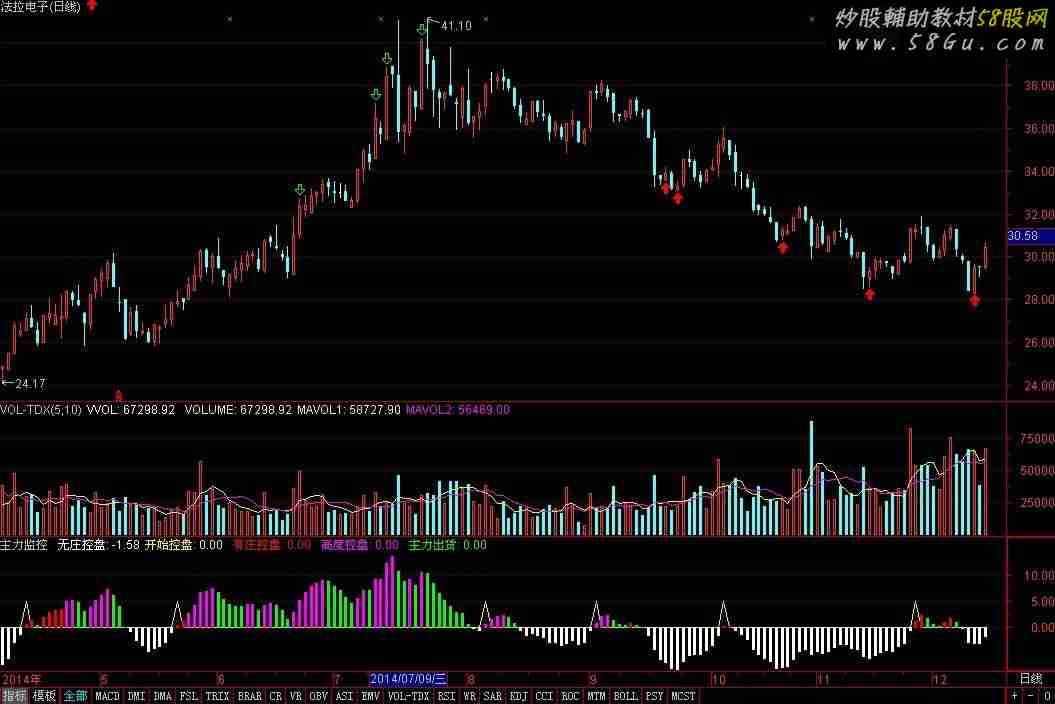Click the 无庄控盘: -1.58 value
Viewport: 1055px width, 704px height.
[98, 545]
